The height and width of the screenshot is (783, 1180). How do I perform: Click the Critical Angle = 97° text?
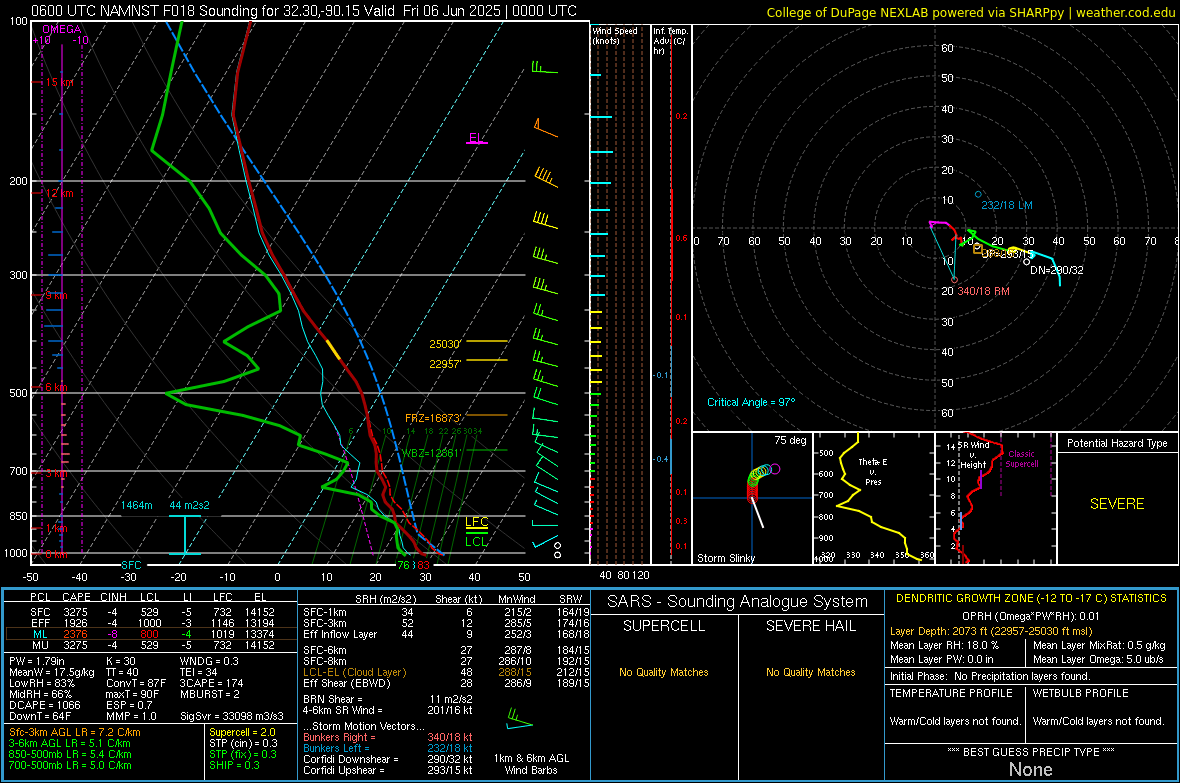[x=751, y=402]
